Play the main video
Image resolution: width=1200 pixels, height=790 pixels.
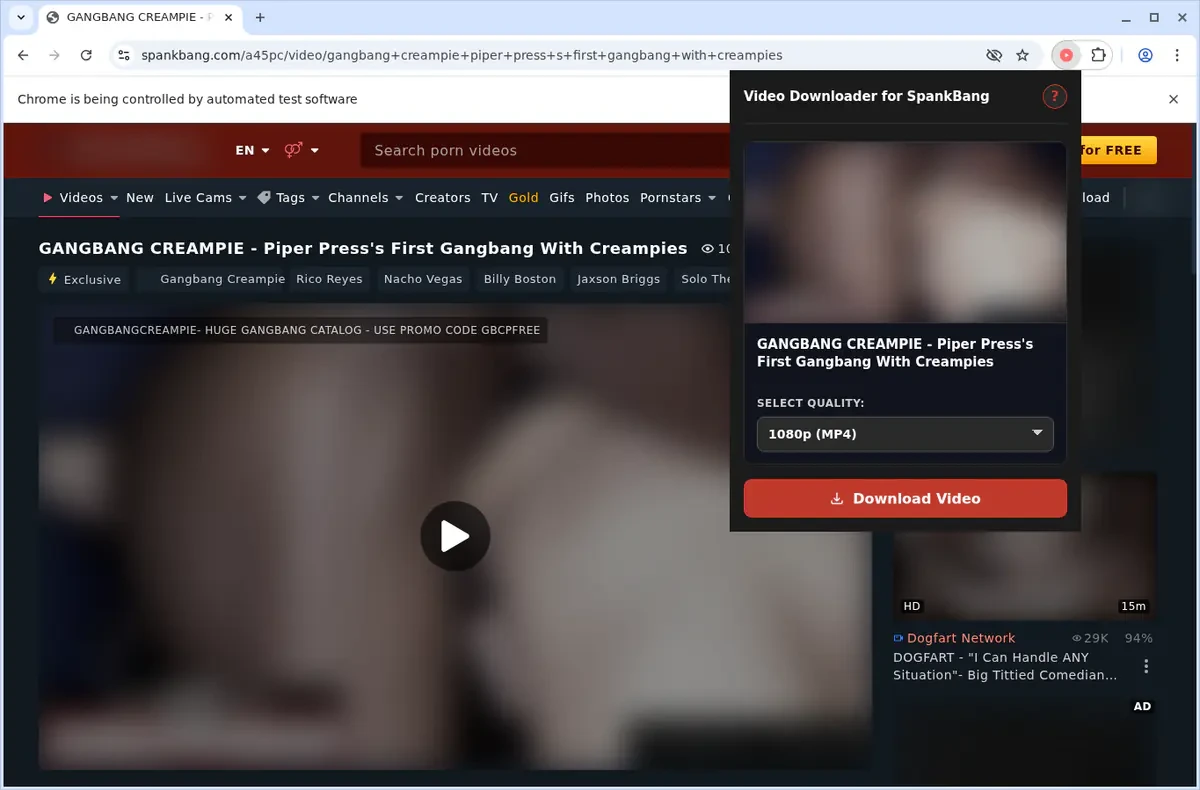(x=455, y=536)
